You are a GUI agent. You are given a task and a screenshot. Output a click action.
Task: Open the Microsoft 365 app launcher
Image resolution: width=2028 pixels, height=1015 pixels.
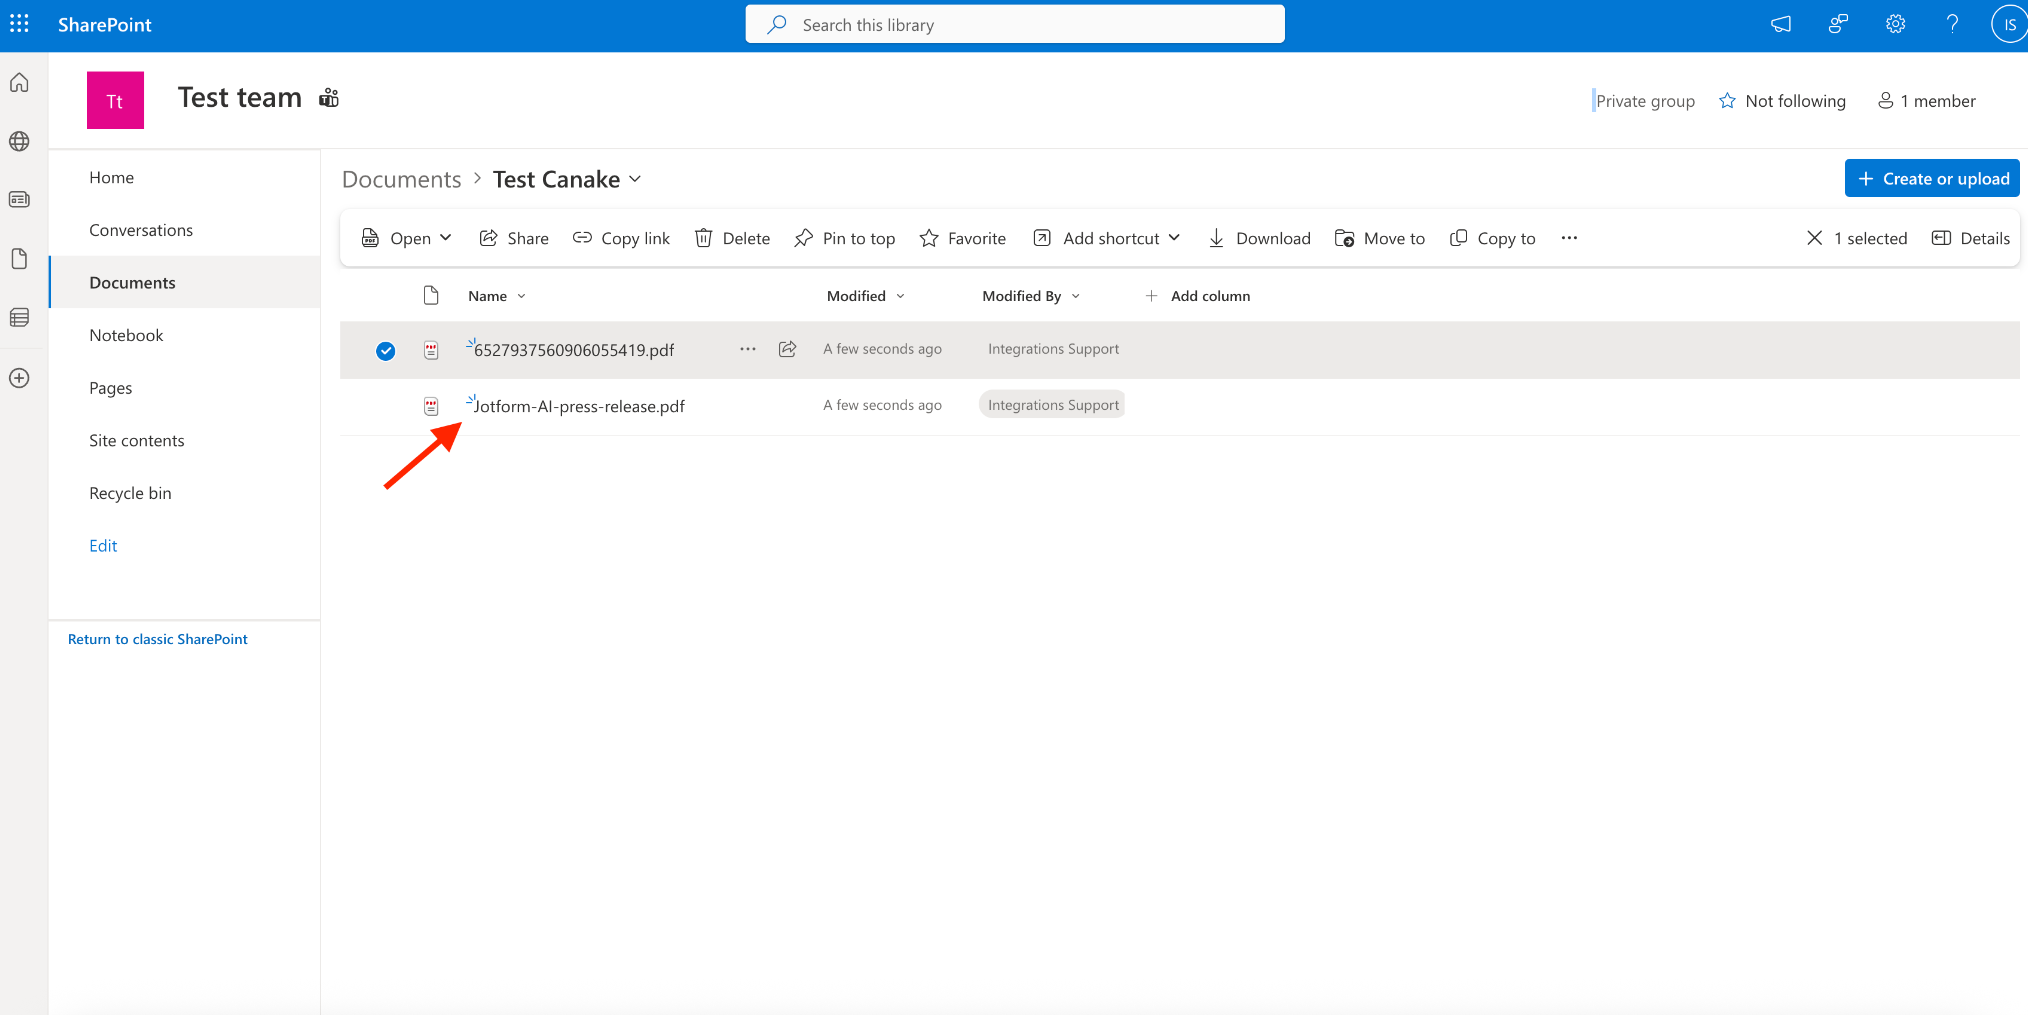tap(18, 23)
